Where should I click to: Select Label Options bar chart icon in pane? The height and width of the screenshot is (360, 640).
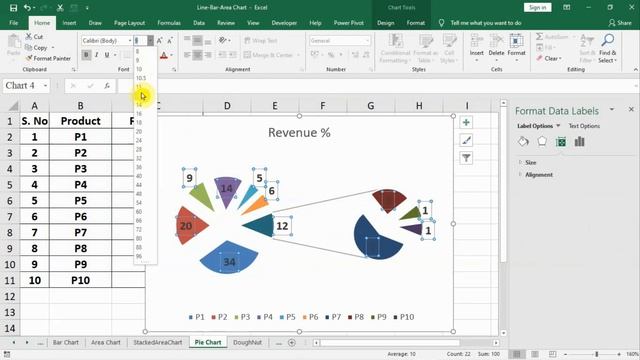coord(580,142)
